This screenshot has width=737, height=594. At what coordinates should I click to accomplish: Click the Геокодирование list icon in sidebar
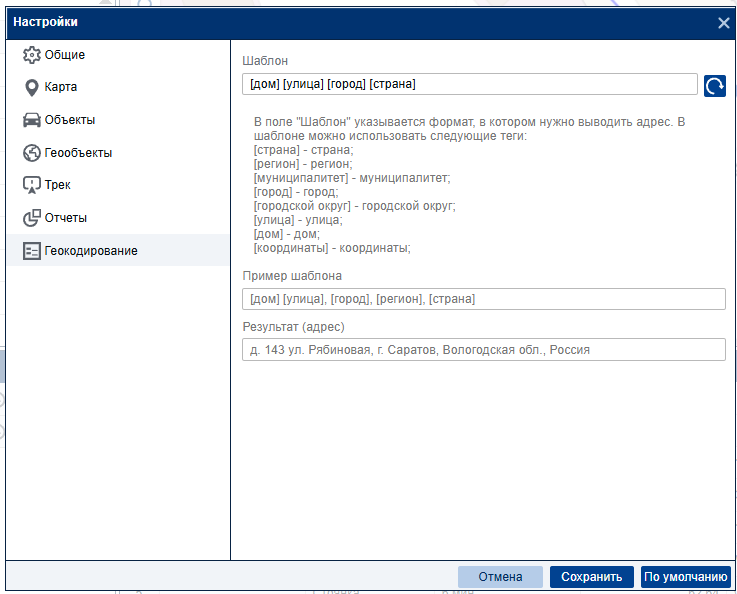(31, 250)
